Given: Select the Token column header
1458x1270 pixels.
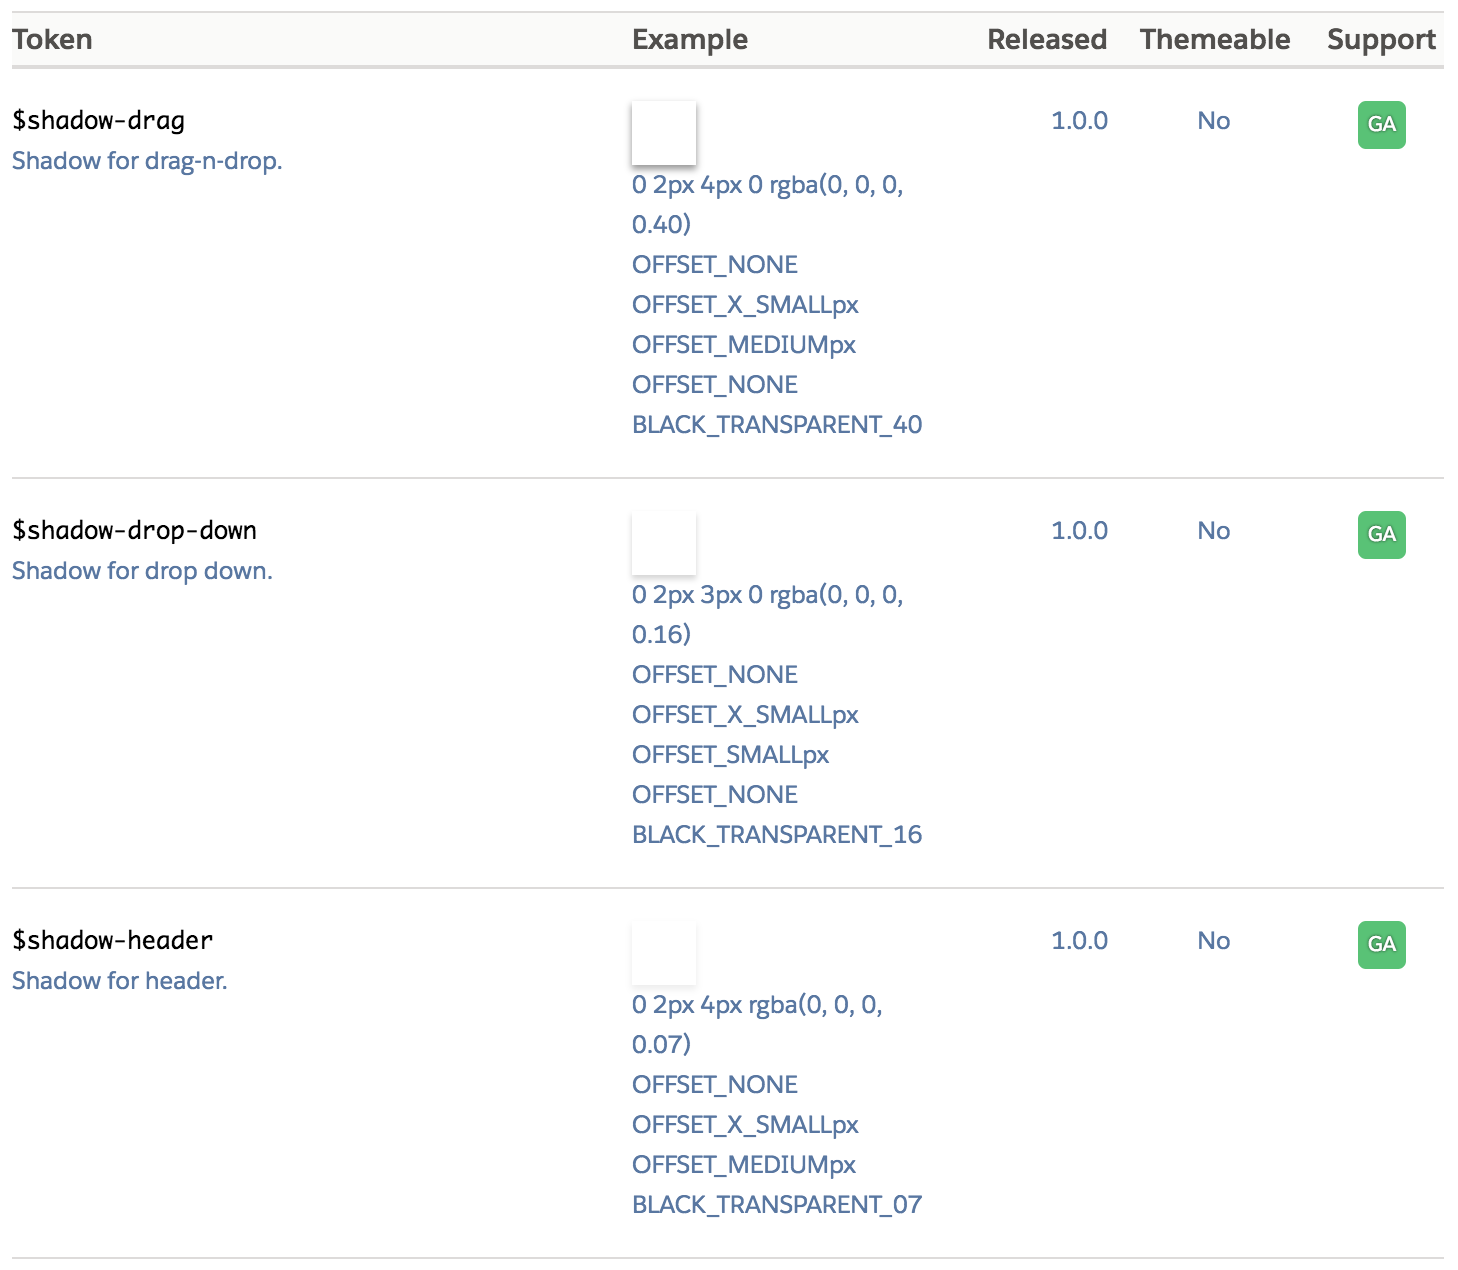Looking at the screenshot, I should tap(52, 39).
